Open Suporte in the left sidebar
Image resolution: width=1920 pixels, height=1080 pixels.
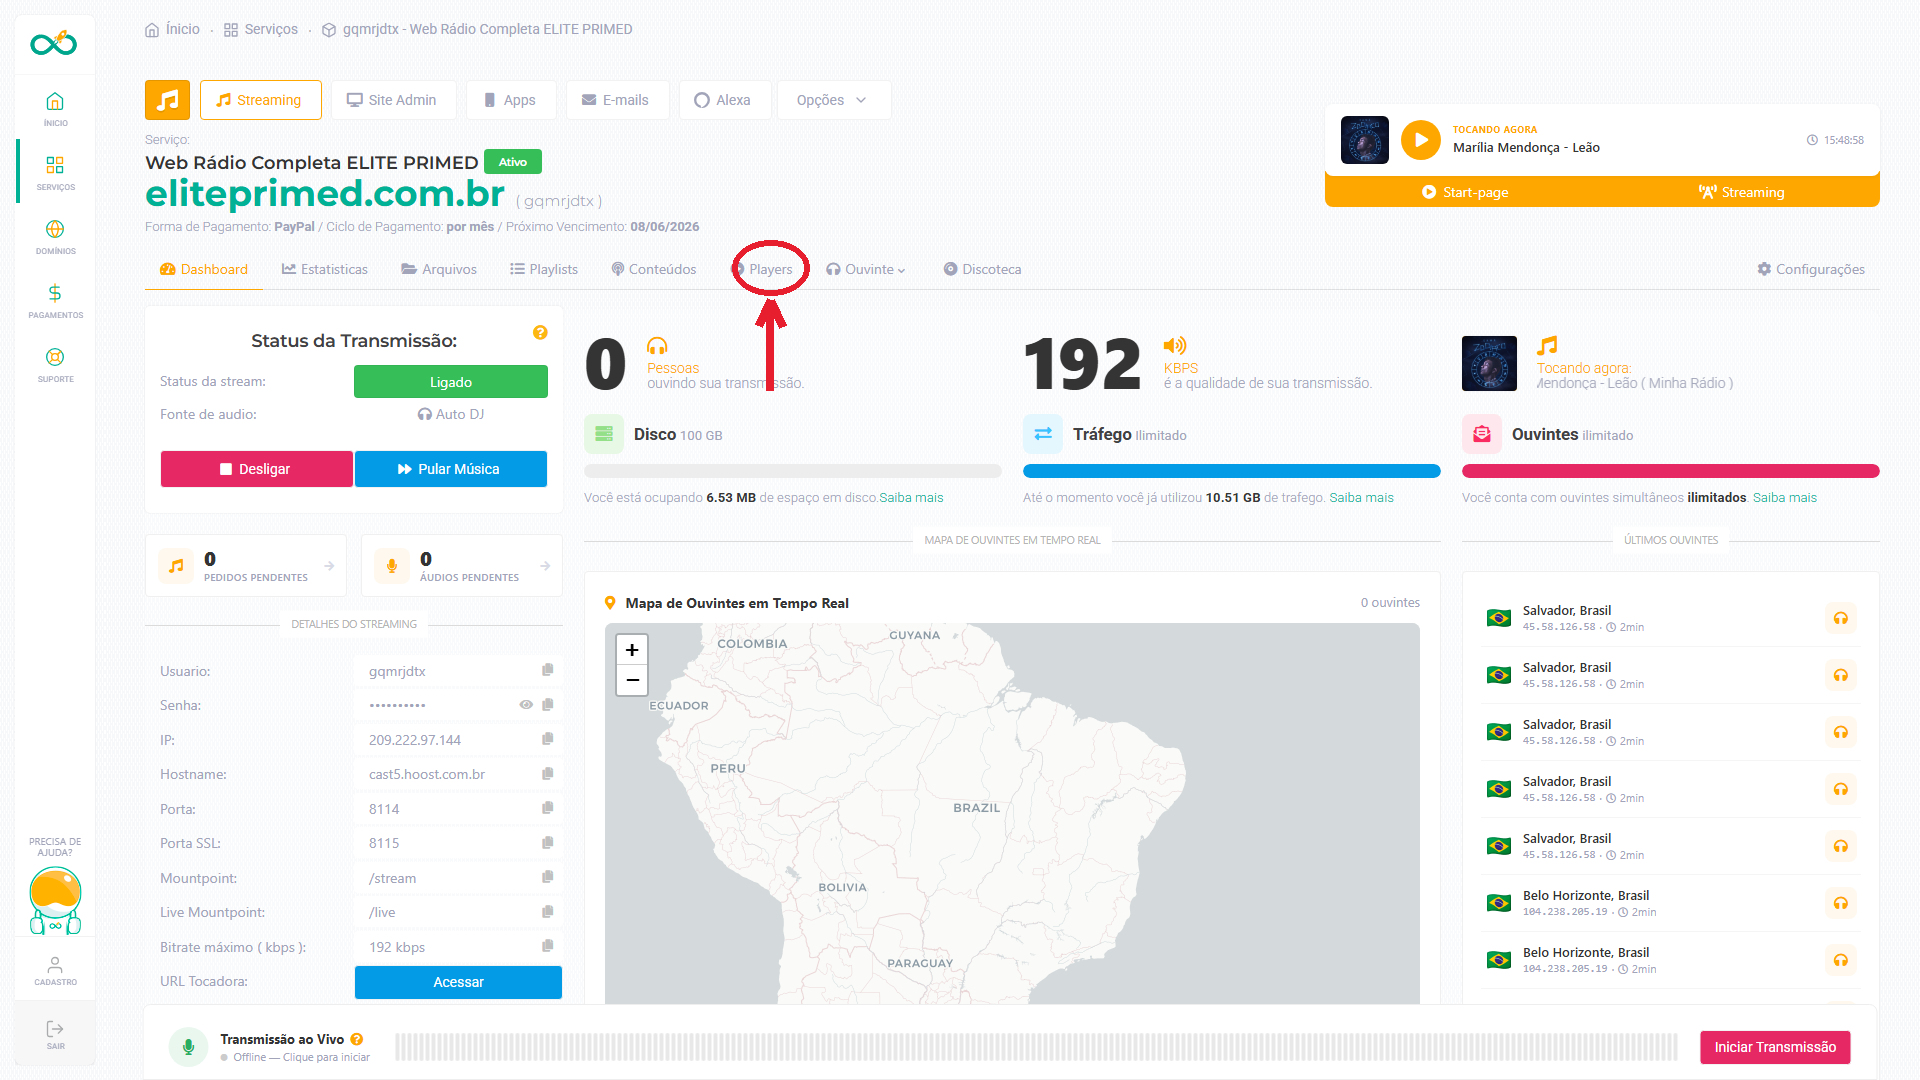tap(55, 364)
